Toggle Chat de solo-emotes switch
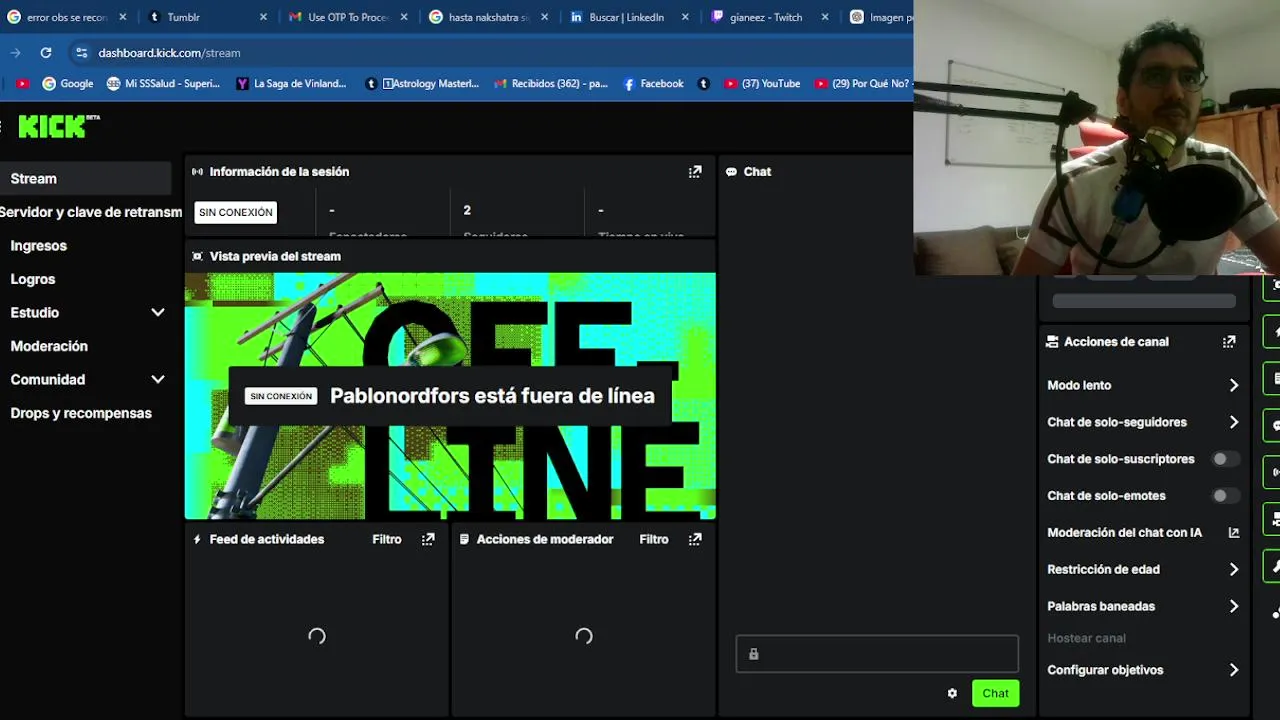 pos(1225,496)
